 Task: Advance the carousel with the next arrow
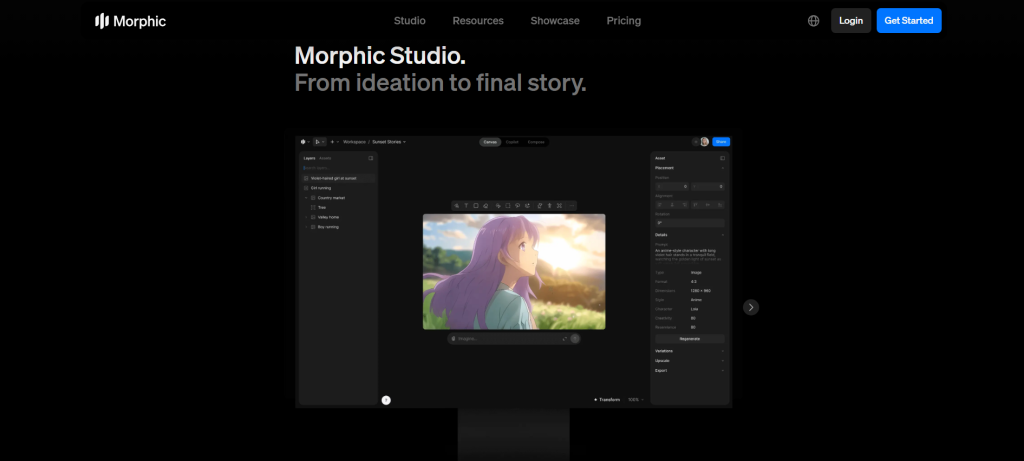tap(750, 307)
